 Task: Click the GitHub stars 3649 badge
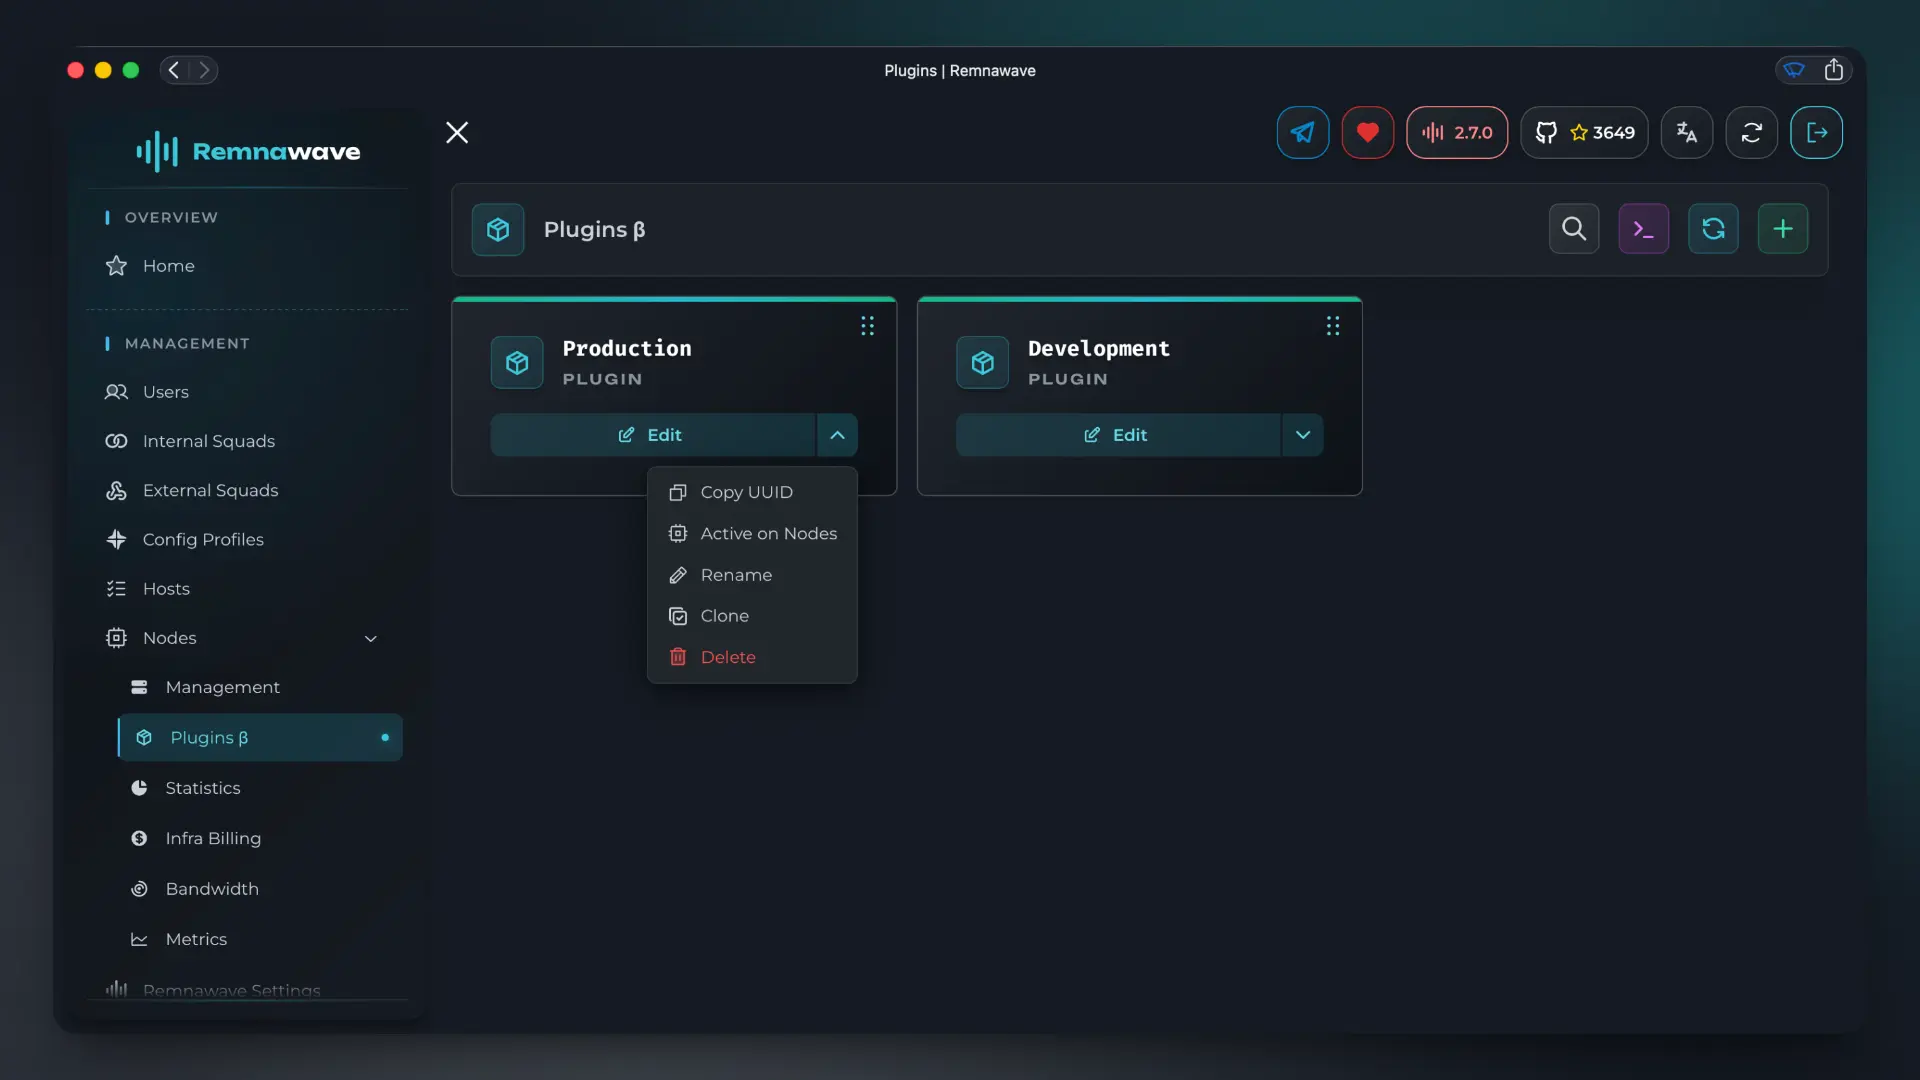(1584, 132)
